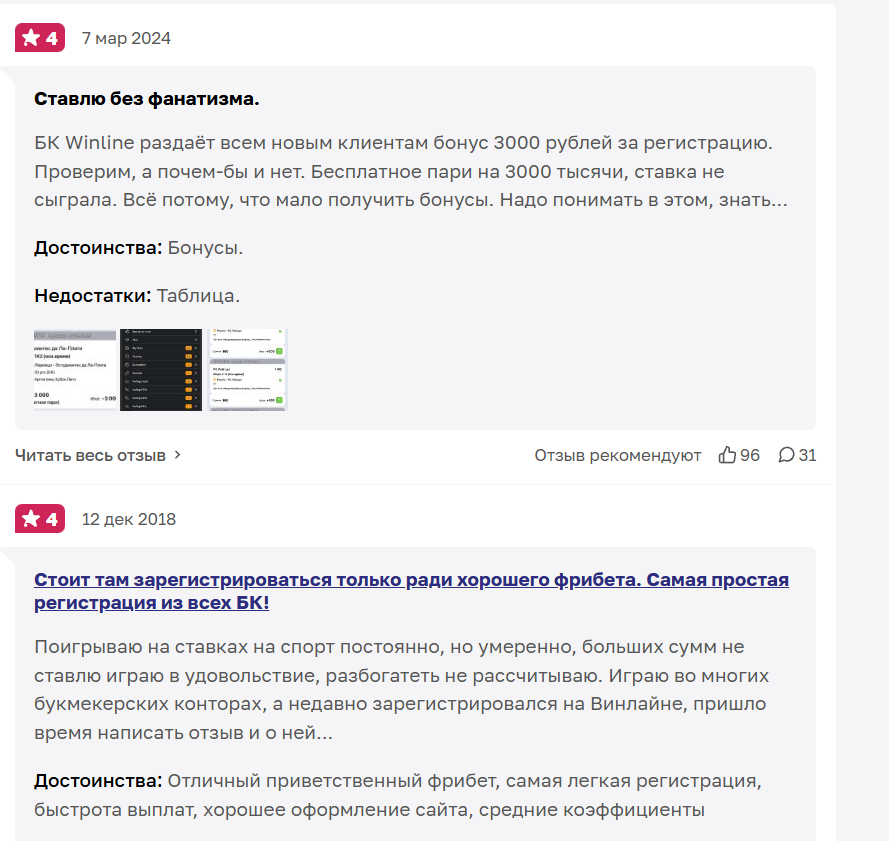Click the date 7 мар 2024
This screenshot has width=889, height=841.
pos(125,38)
